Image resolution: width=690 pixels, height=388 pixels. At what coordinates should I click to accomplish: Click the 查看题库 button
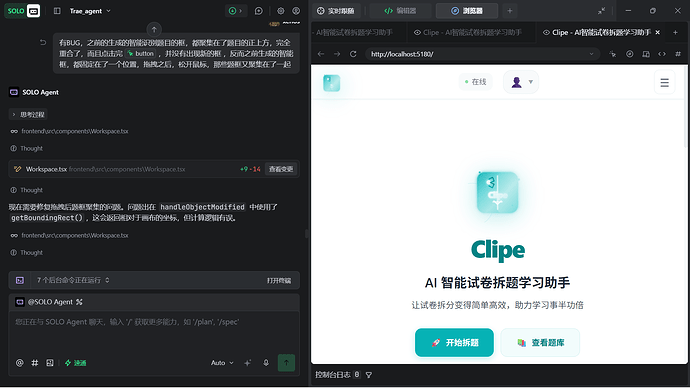click(x=540, y=342)
